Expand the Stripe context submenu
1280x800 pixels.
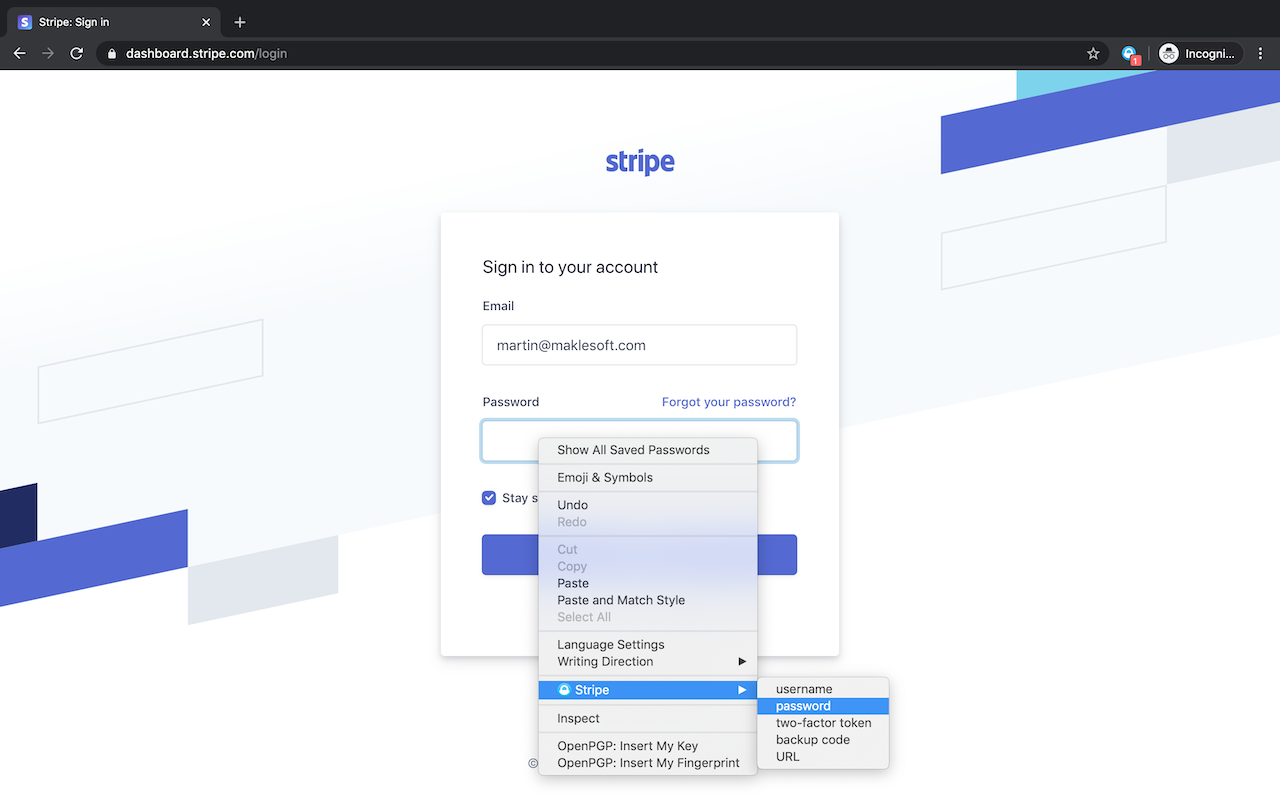[648, 690]
